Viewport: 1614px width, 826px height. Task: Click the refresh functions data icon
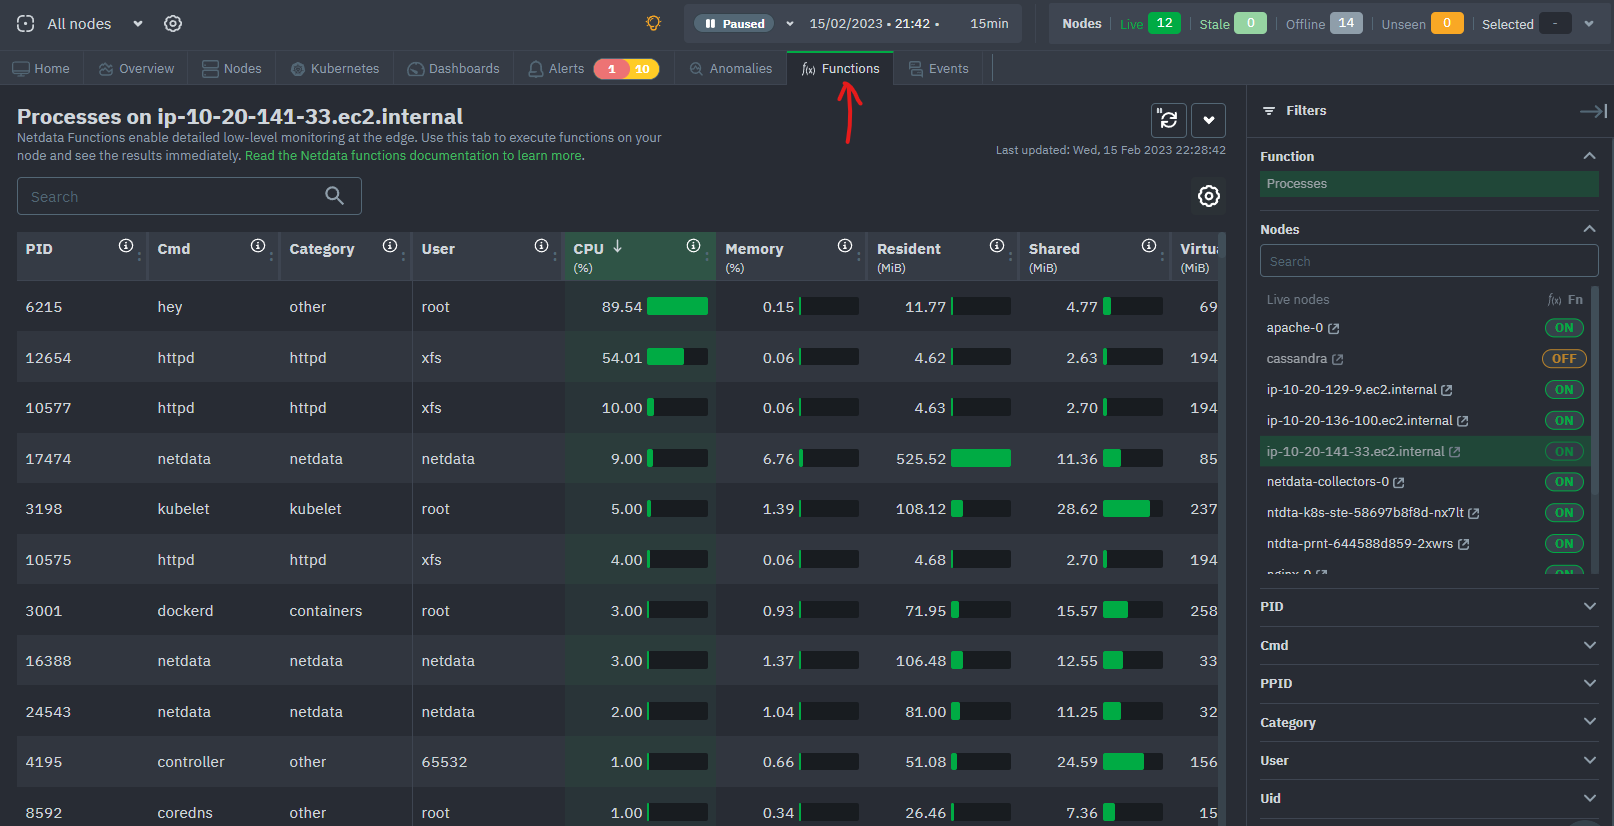click(1168, 120)
